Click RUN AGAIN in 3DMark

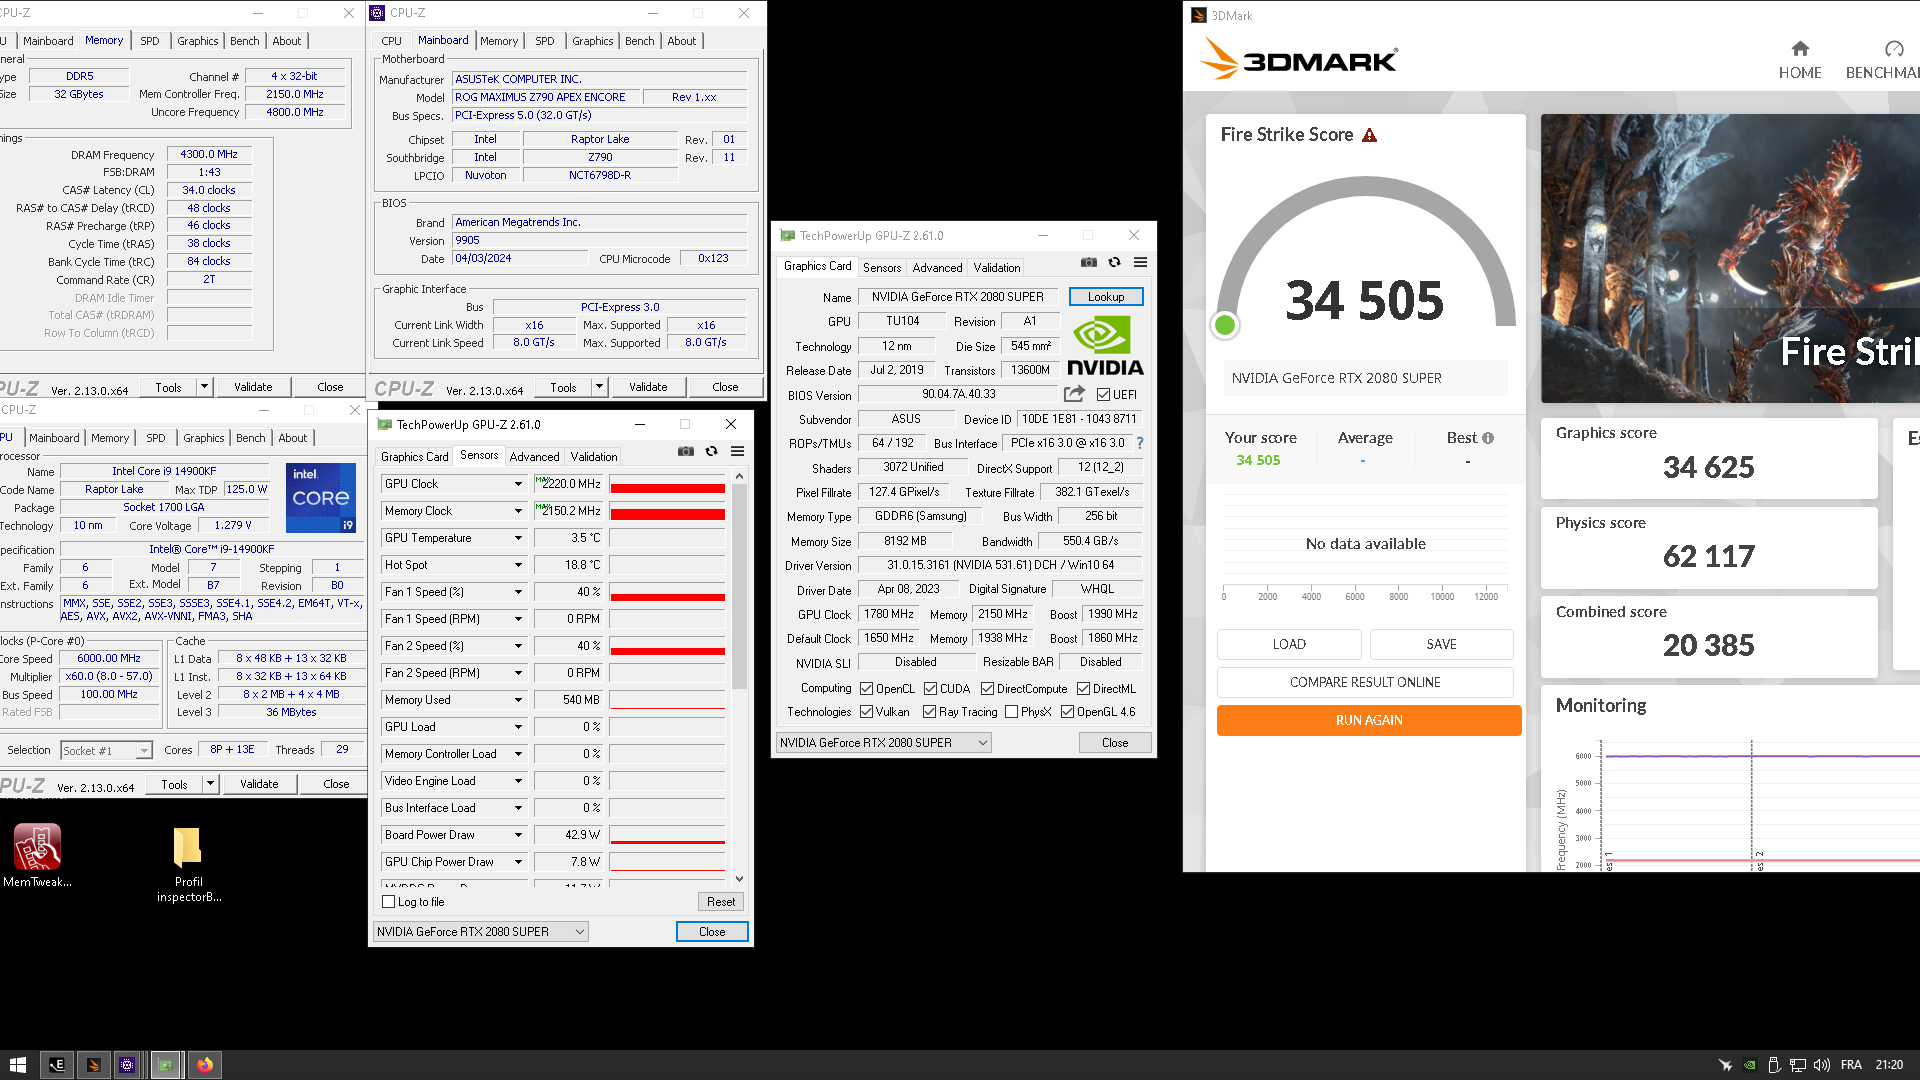[1369, 720]
